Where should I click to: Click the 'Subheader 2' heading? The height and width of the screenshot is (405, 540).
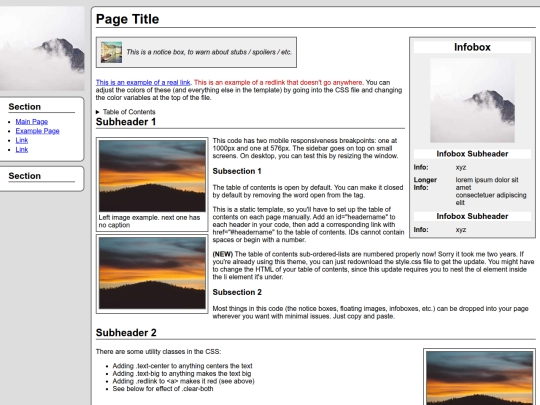click(126, 333)
